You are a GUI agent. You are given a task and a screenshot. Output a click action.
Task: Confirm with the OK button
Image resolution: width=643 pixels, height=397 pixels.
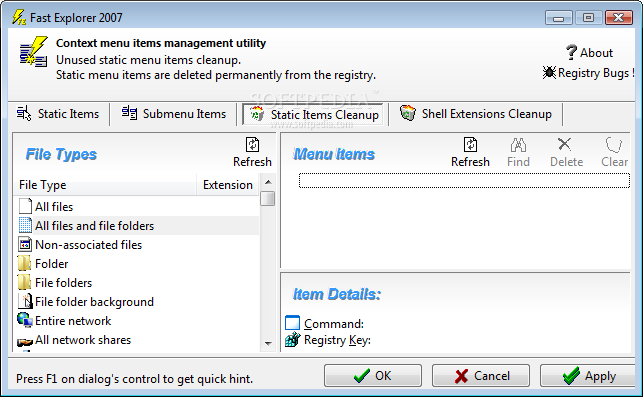coord(373,376)
